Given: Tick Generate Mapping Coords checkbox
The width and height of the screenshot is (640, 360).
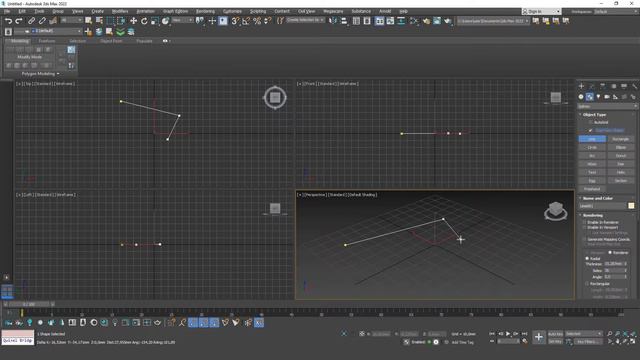Looking at the screenshot, I should (584, 239).
